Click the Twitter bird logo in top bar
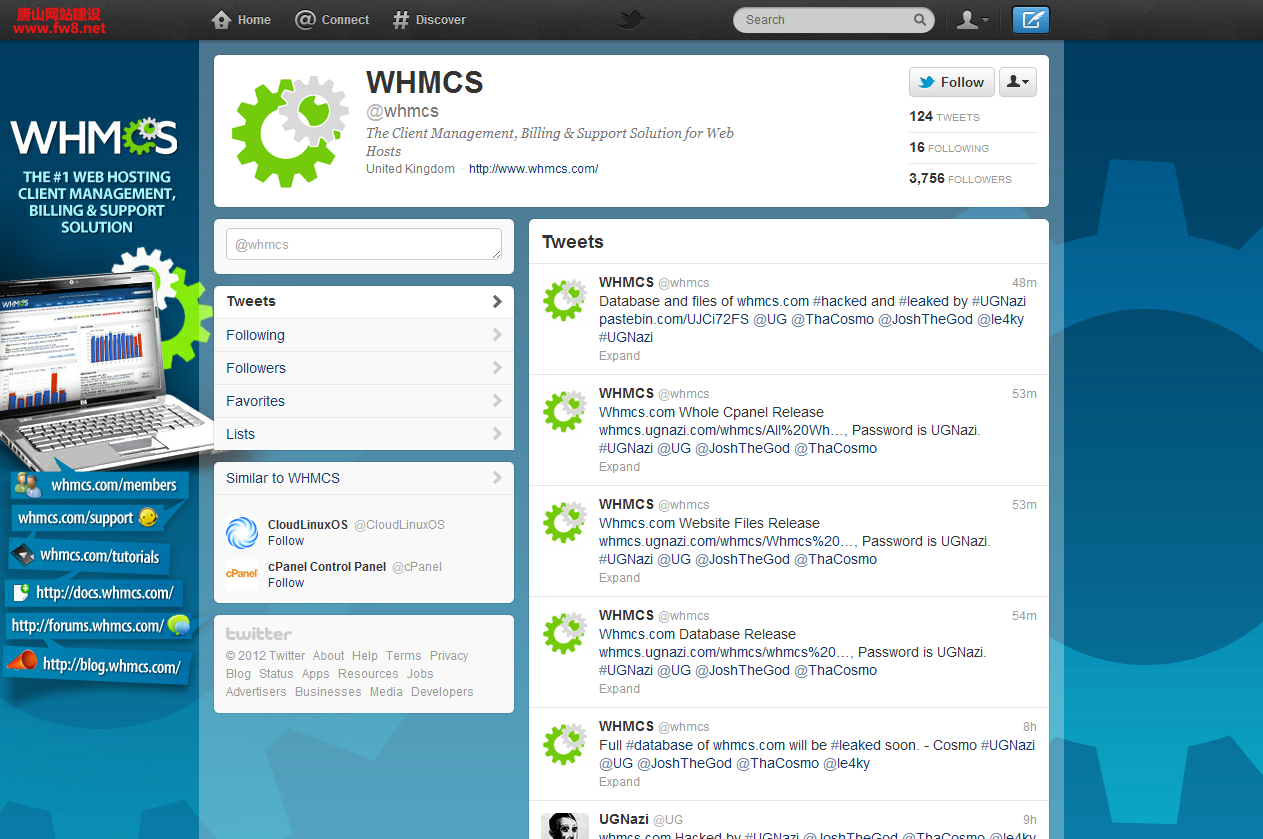1263x839 pixels. pyautogui.click(x=631, y=19)
